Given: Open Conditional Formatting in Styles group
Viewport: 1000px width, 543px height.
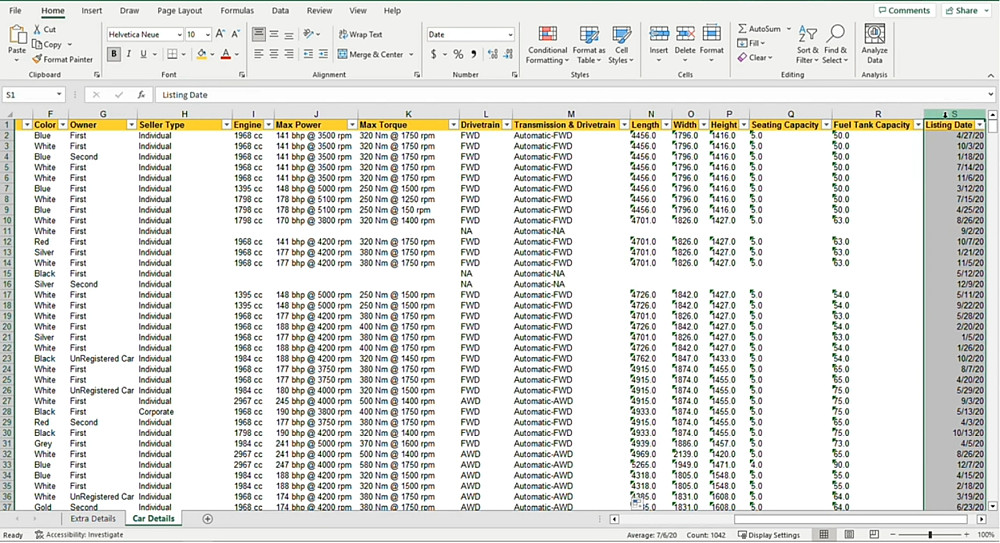Looking at the screenshot, I should click(x=547, y=36).
